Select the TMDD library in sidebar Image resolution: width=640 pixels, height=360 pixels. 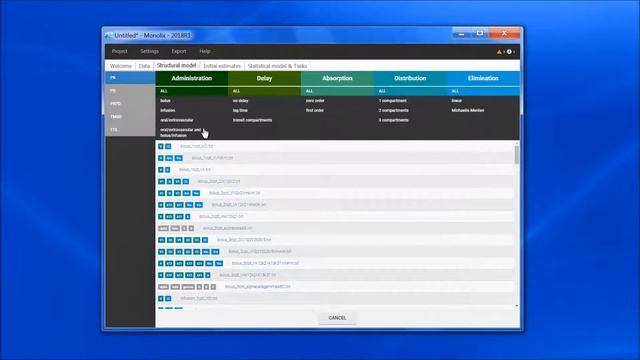130,117
